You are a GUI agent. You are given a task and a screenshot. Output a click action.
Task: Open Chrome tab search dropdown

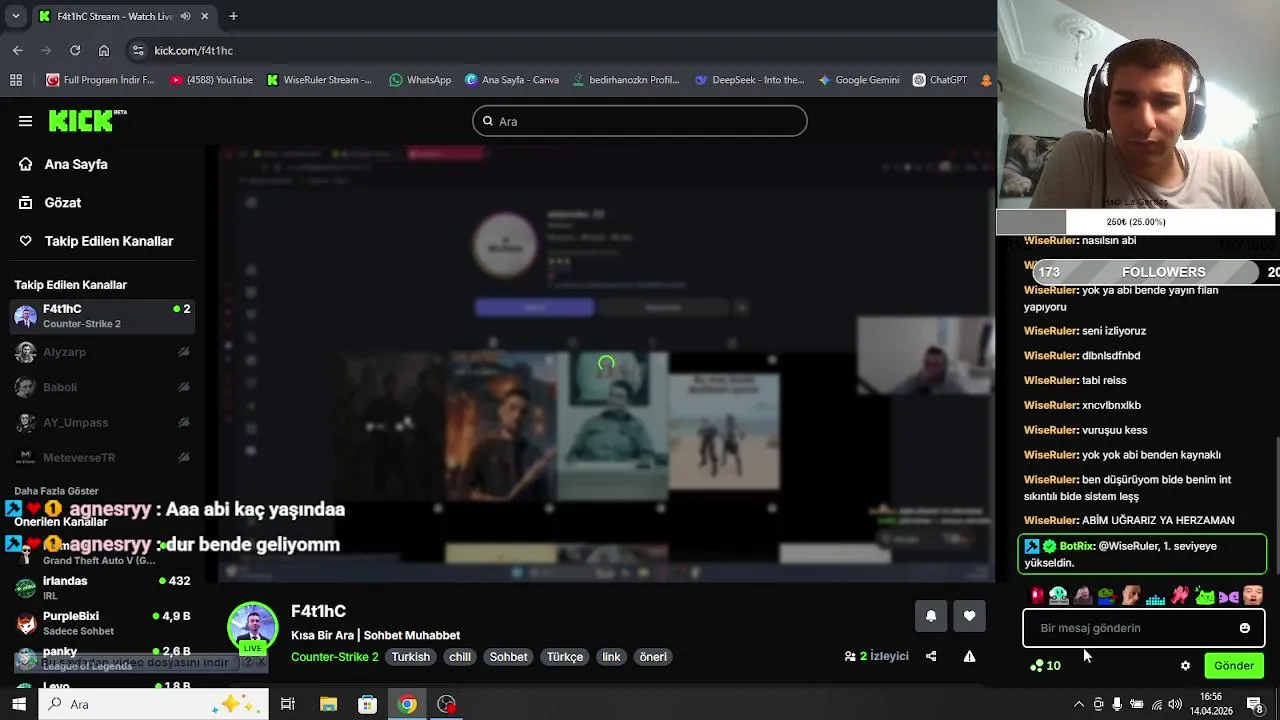15,16
